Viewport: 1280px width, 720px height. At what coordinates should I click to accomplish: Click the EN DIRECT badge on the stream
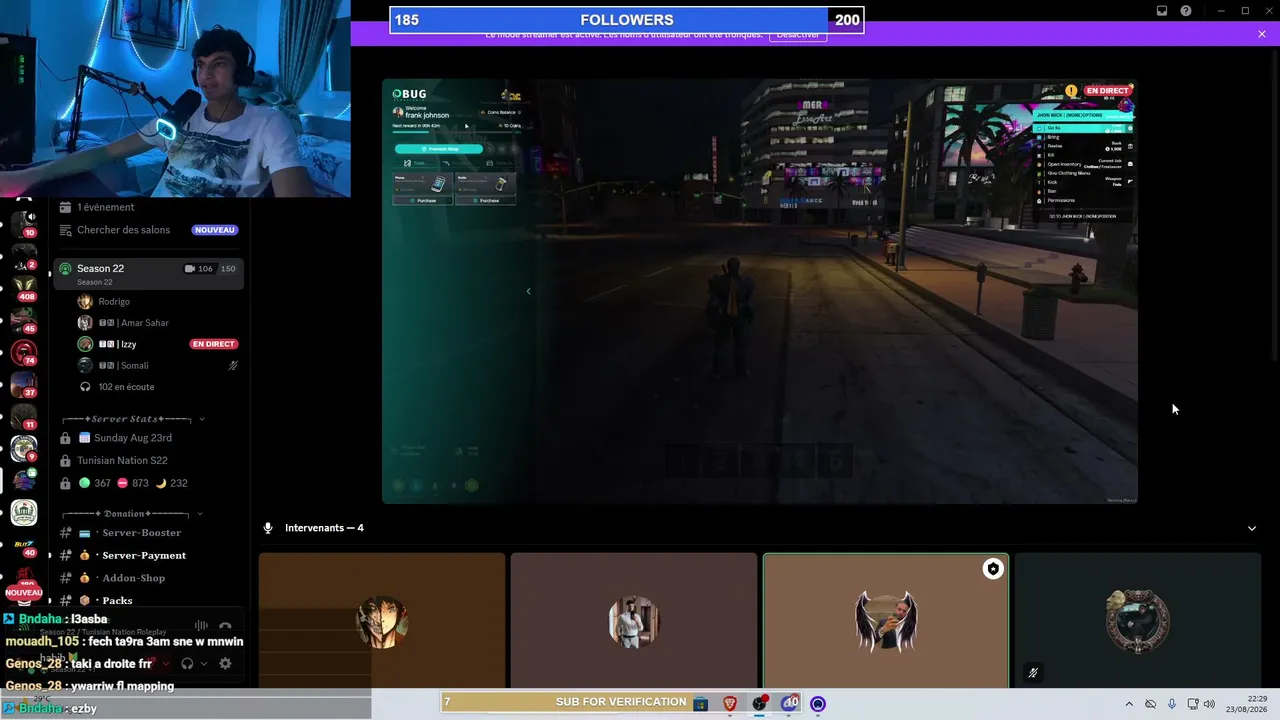click(x=1107, y=91)
